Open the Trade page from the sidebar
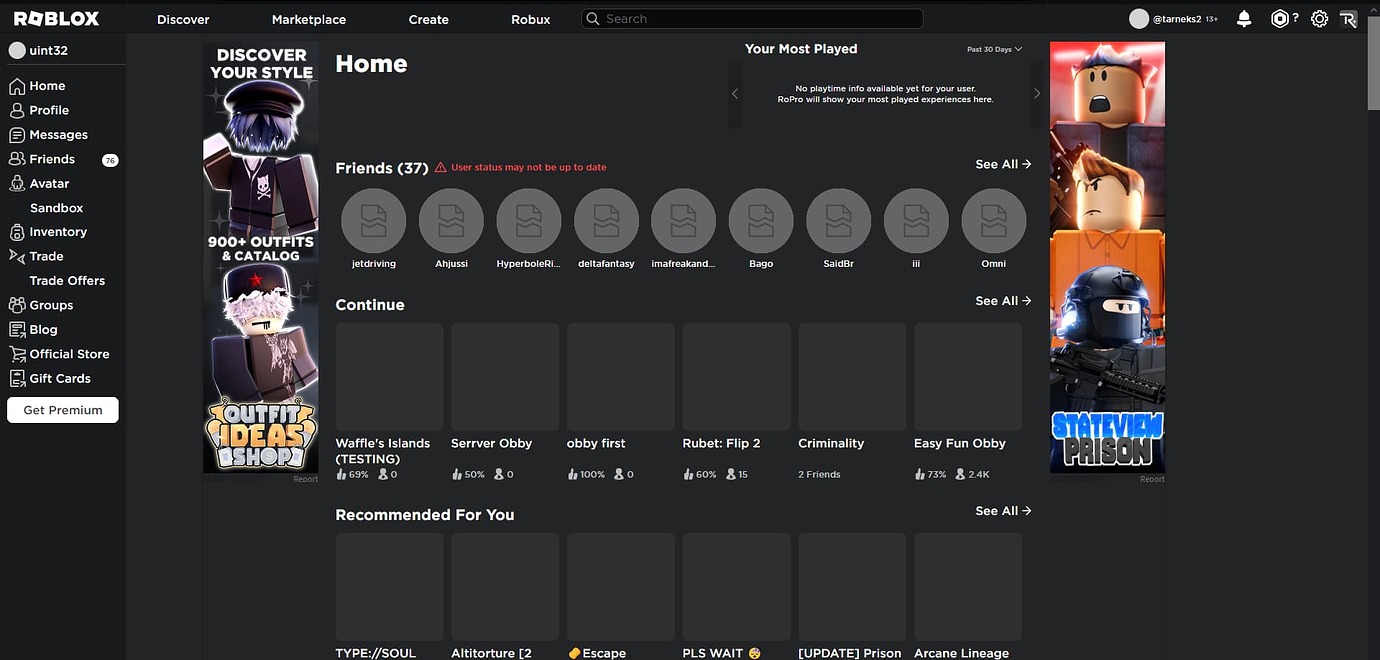Screen dimensions: 1380x660 (44, 256)
